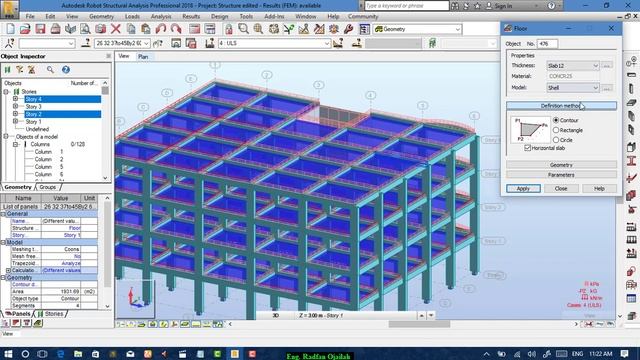Undo last action with the red arrow
Viewport: 640px width, 360px height.
click(x=161, y=29)
